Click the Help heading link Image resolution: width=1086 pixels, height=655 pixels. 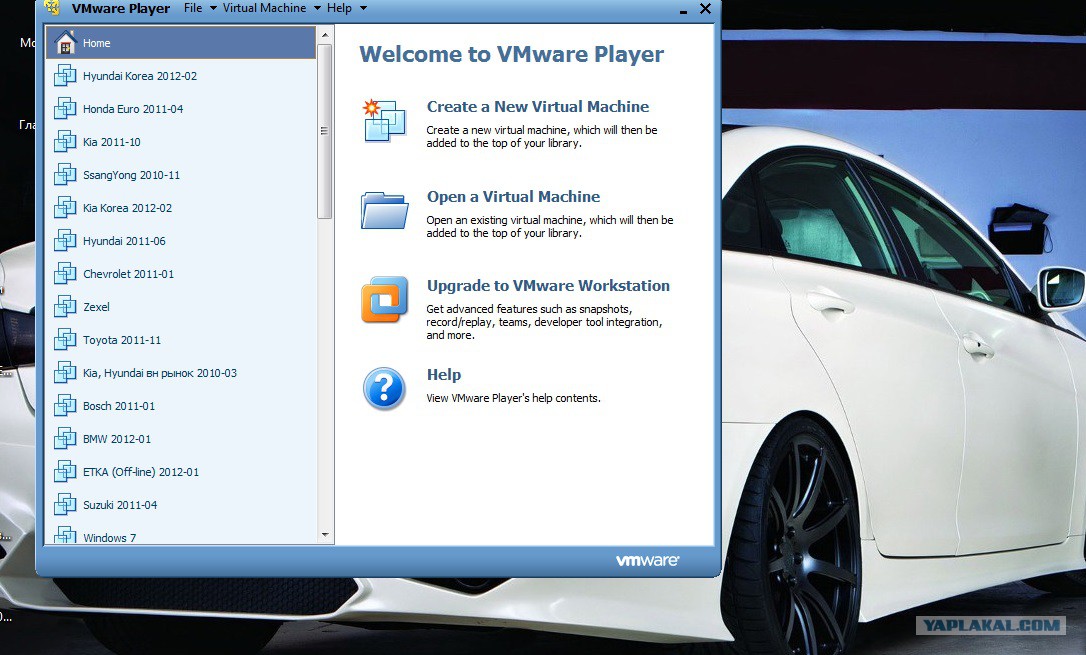(444, 375)
